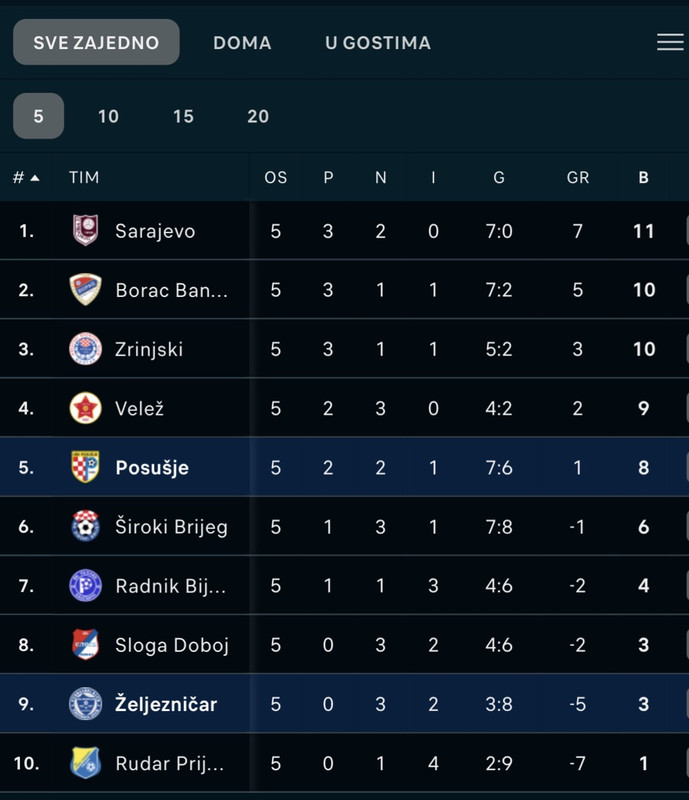689x800 pixels.
Task: Open the hamburger menu icon
Action: pos(670,42)
